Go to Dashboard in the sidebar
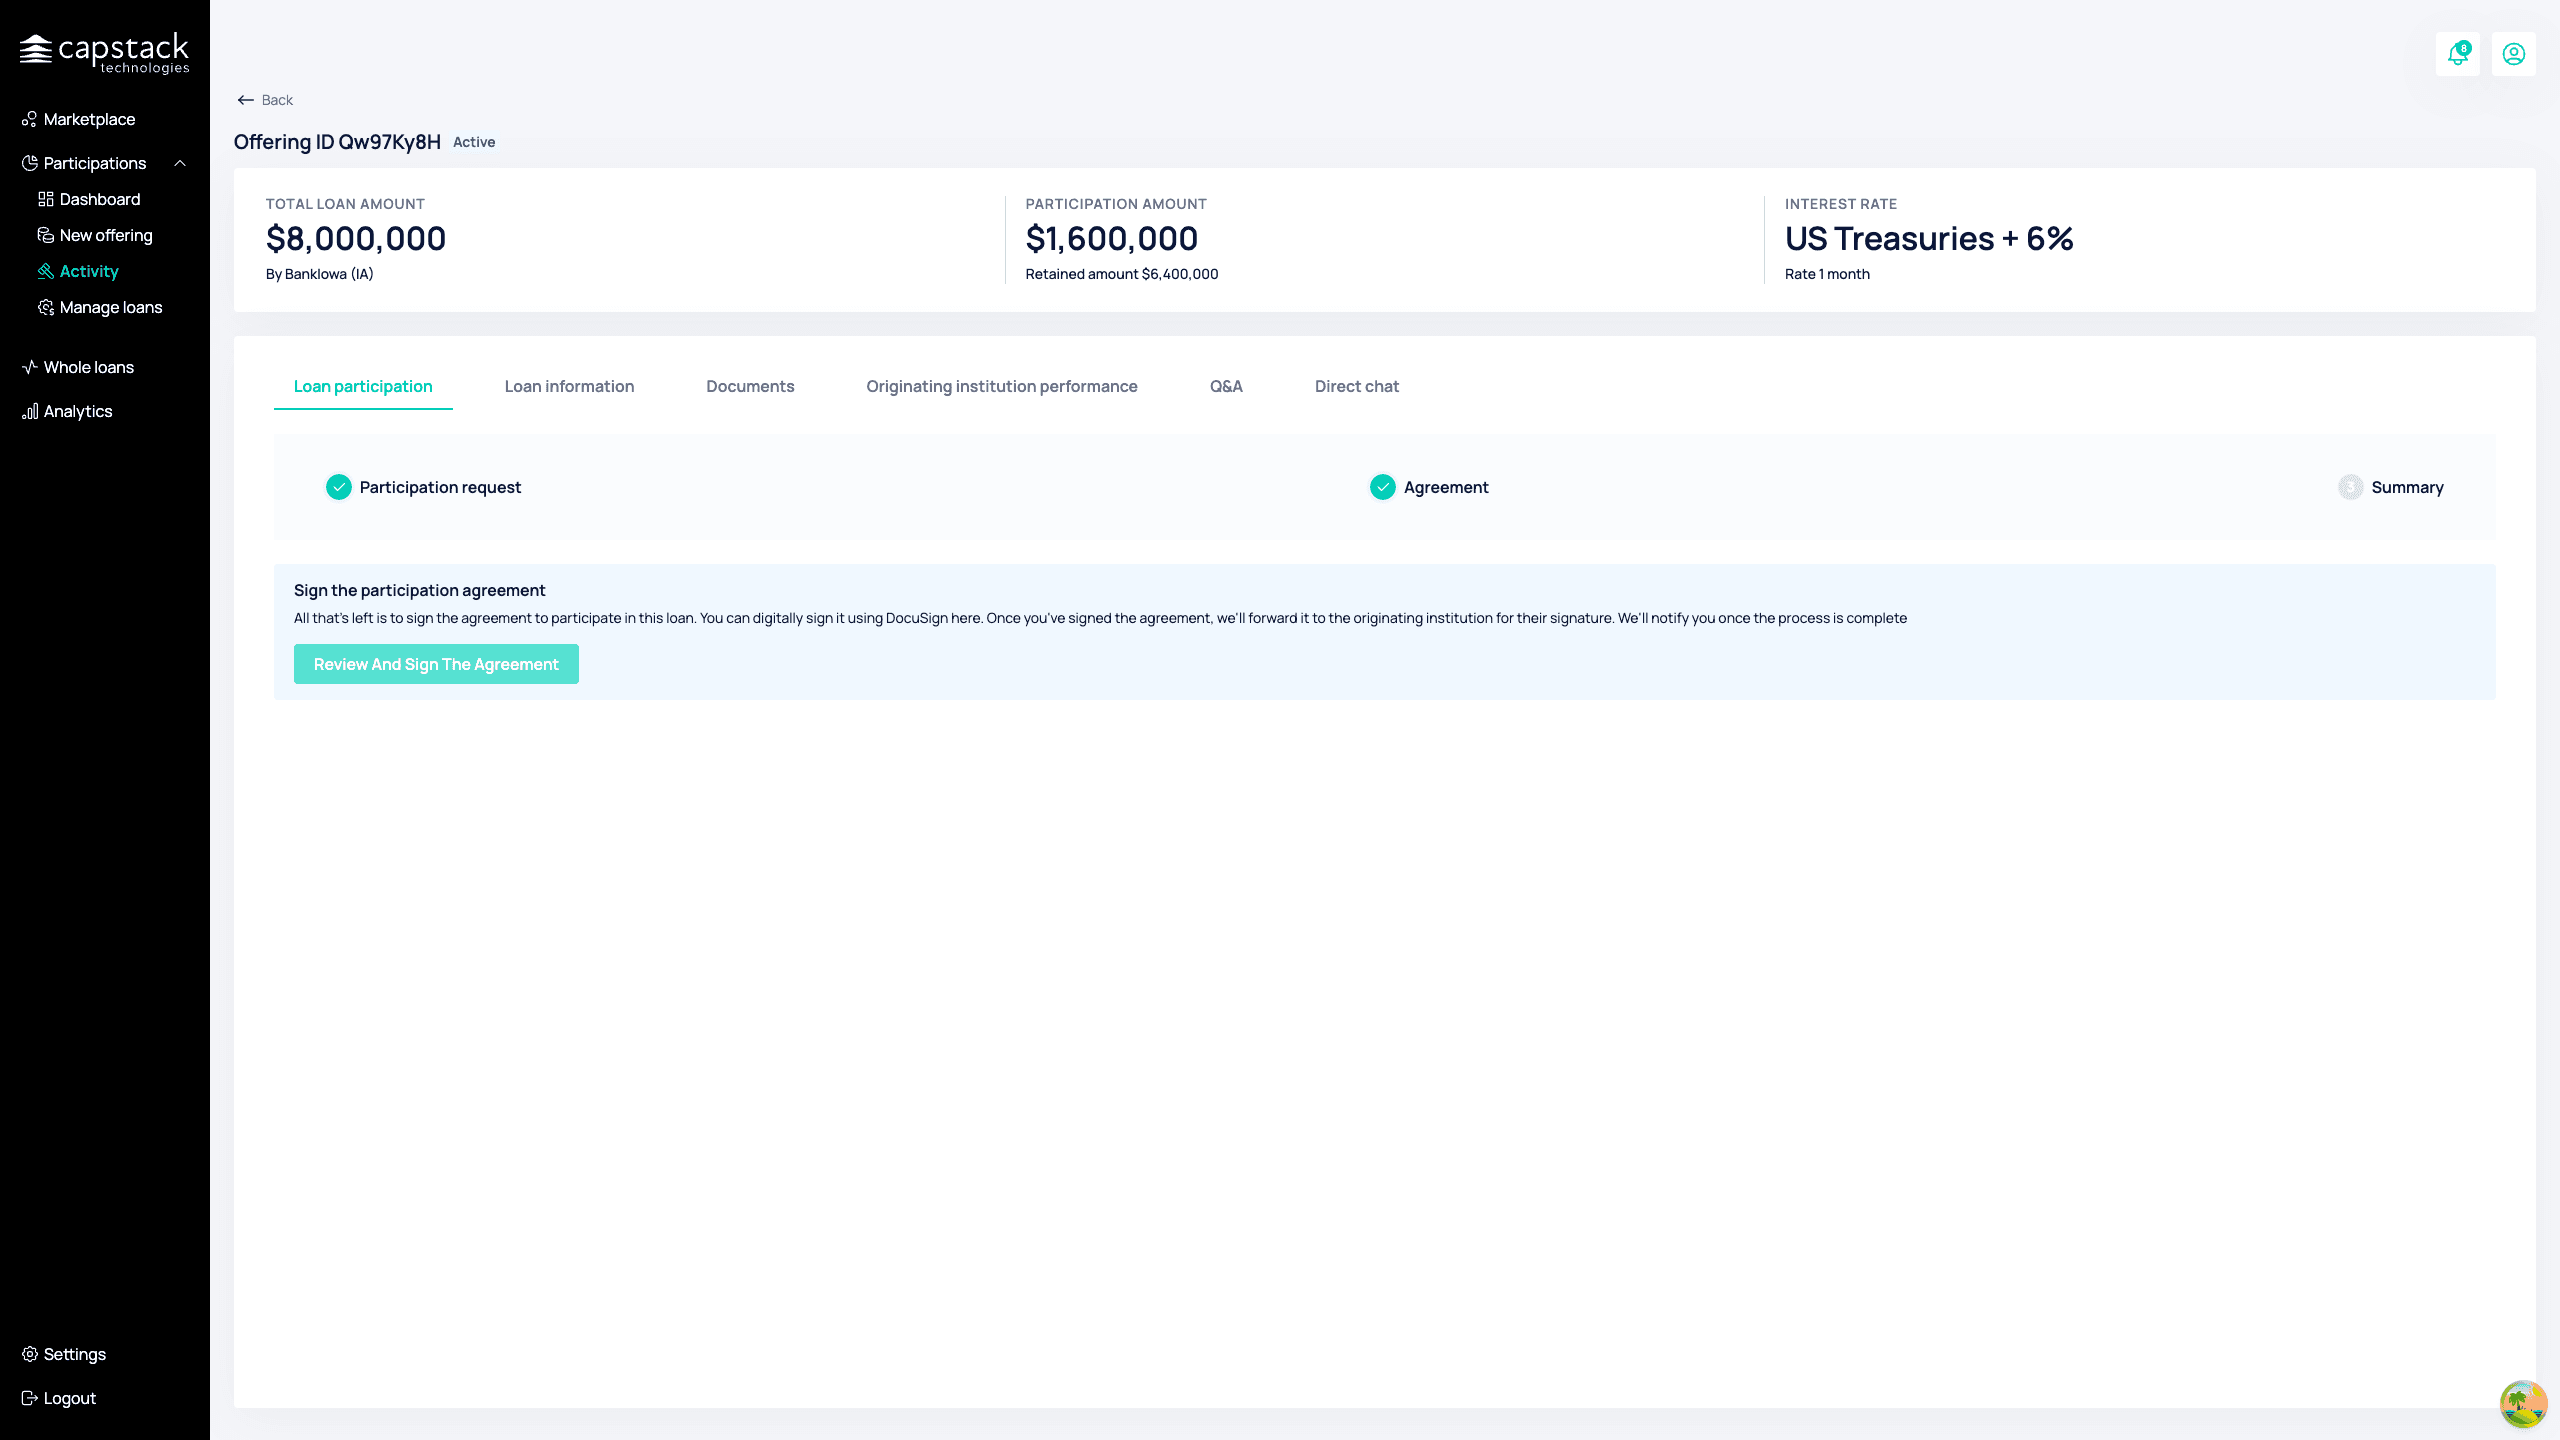Viewport: 2560px width, 1440px height. [100, 199]
